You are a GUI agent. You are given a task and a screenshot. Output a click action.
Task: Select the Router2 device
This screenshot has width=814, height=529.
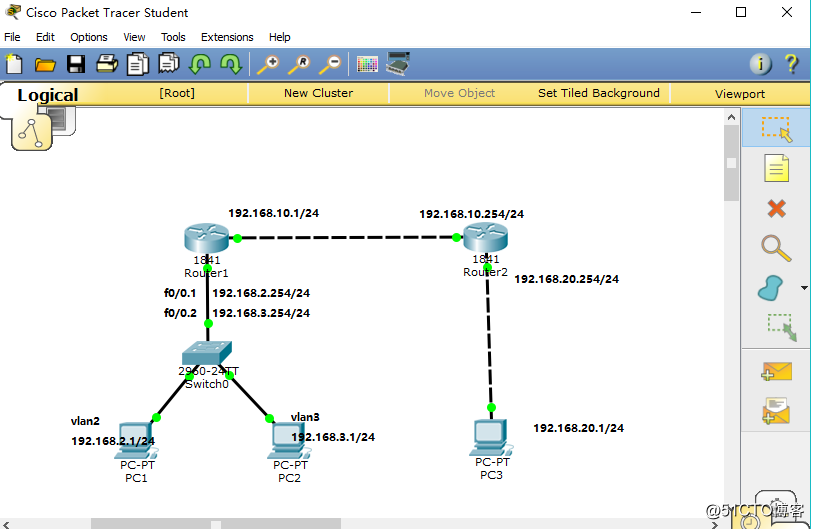[x=485, y=237]
